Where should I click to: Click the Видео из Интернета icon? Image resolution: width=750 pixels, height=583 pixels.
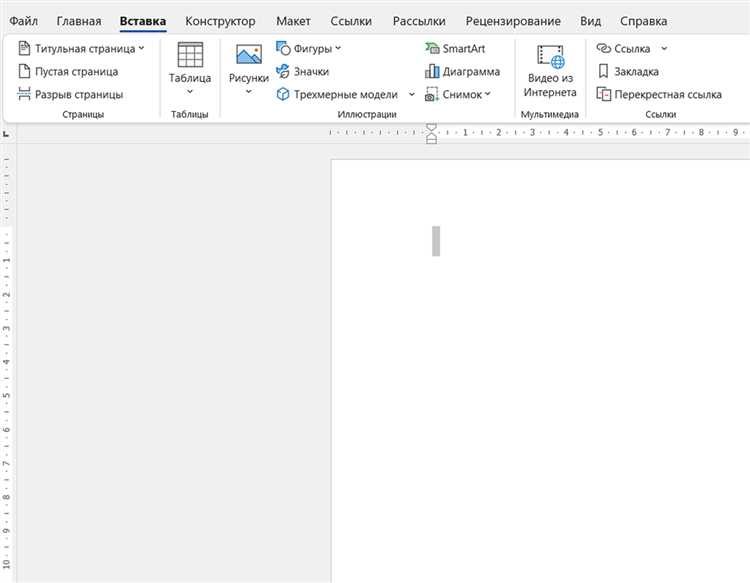(x=550, y=58)
